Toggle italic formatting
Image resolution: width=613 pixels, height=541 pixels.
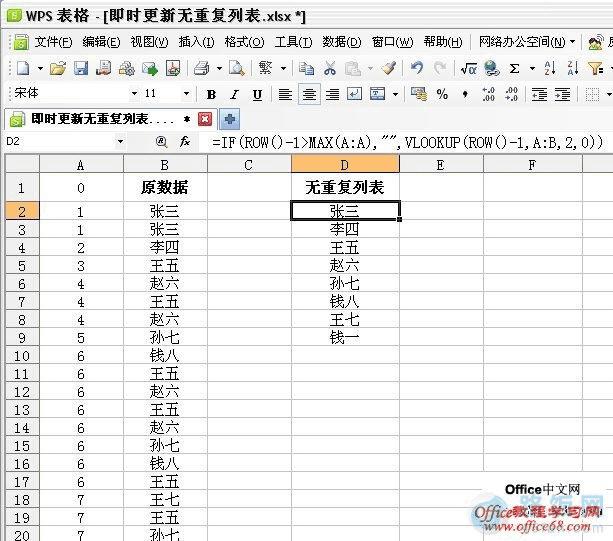point(234,94)
